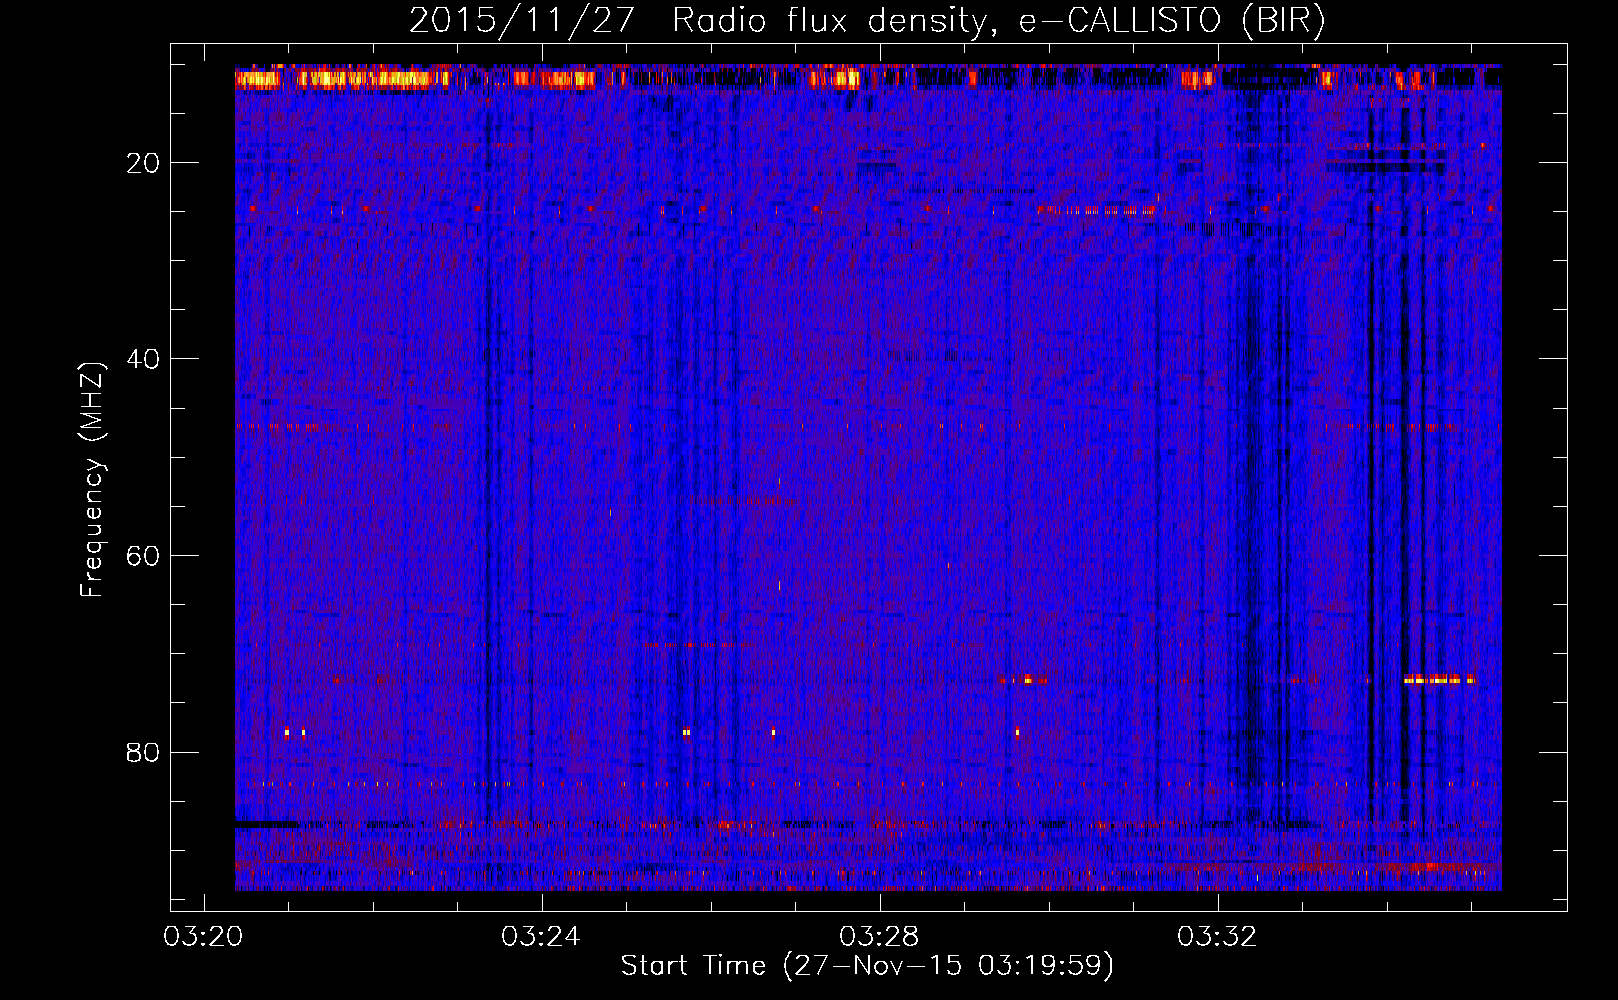The width and height of the screenshot is (1618, 1000).
Task: Click the '20' frequency tick label
Action: [x=144, y=163]
